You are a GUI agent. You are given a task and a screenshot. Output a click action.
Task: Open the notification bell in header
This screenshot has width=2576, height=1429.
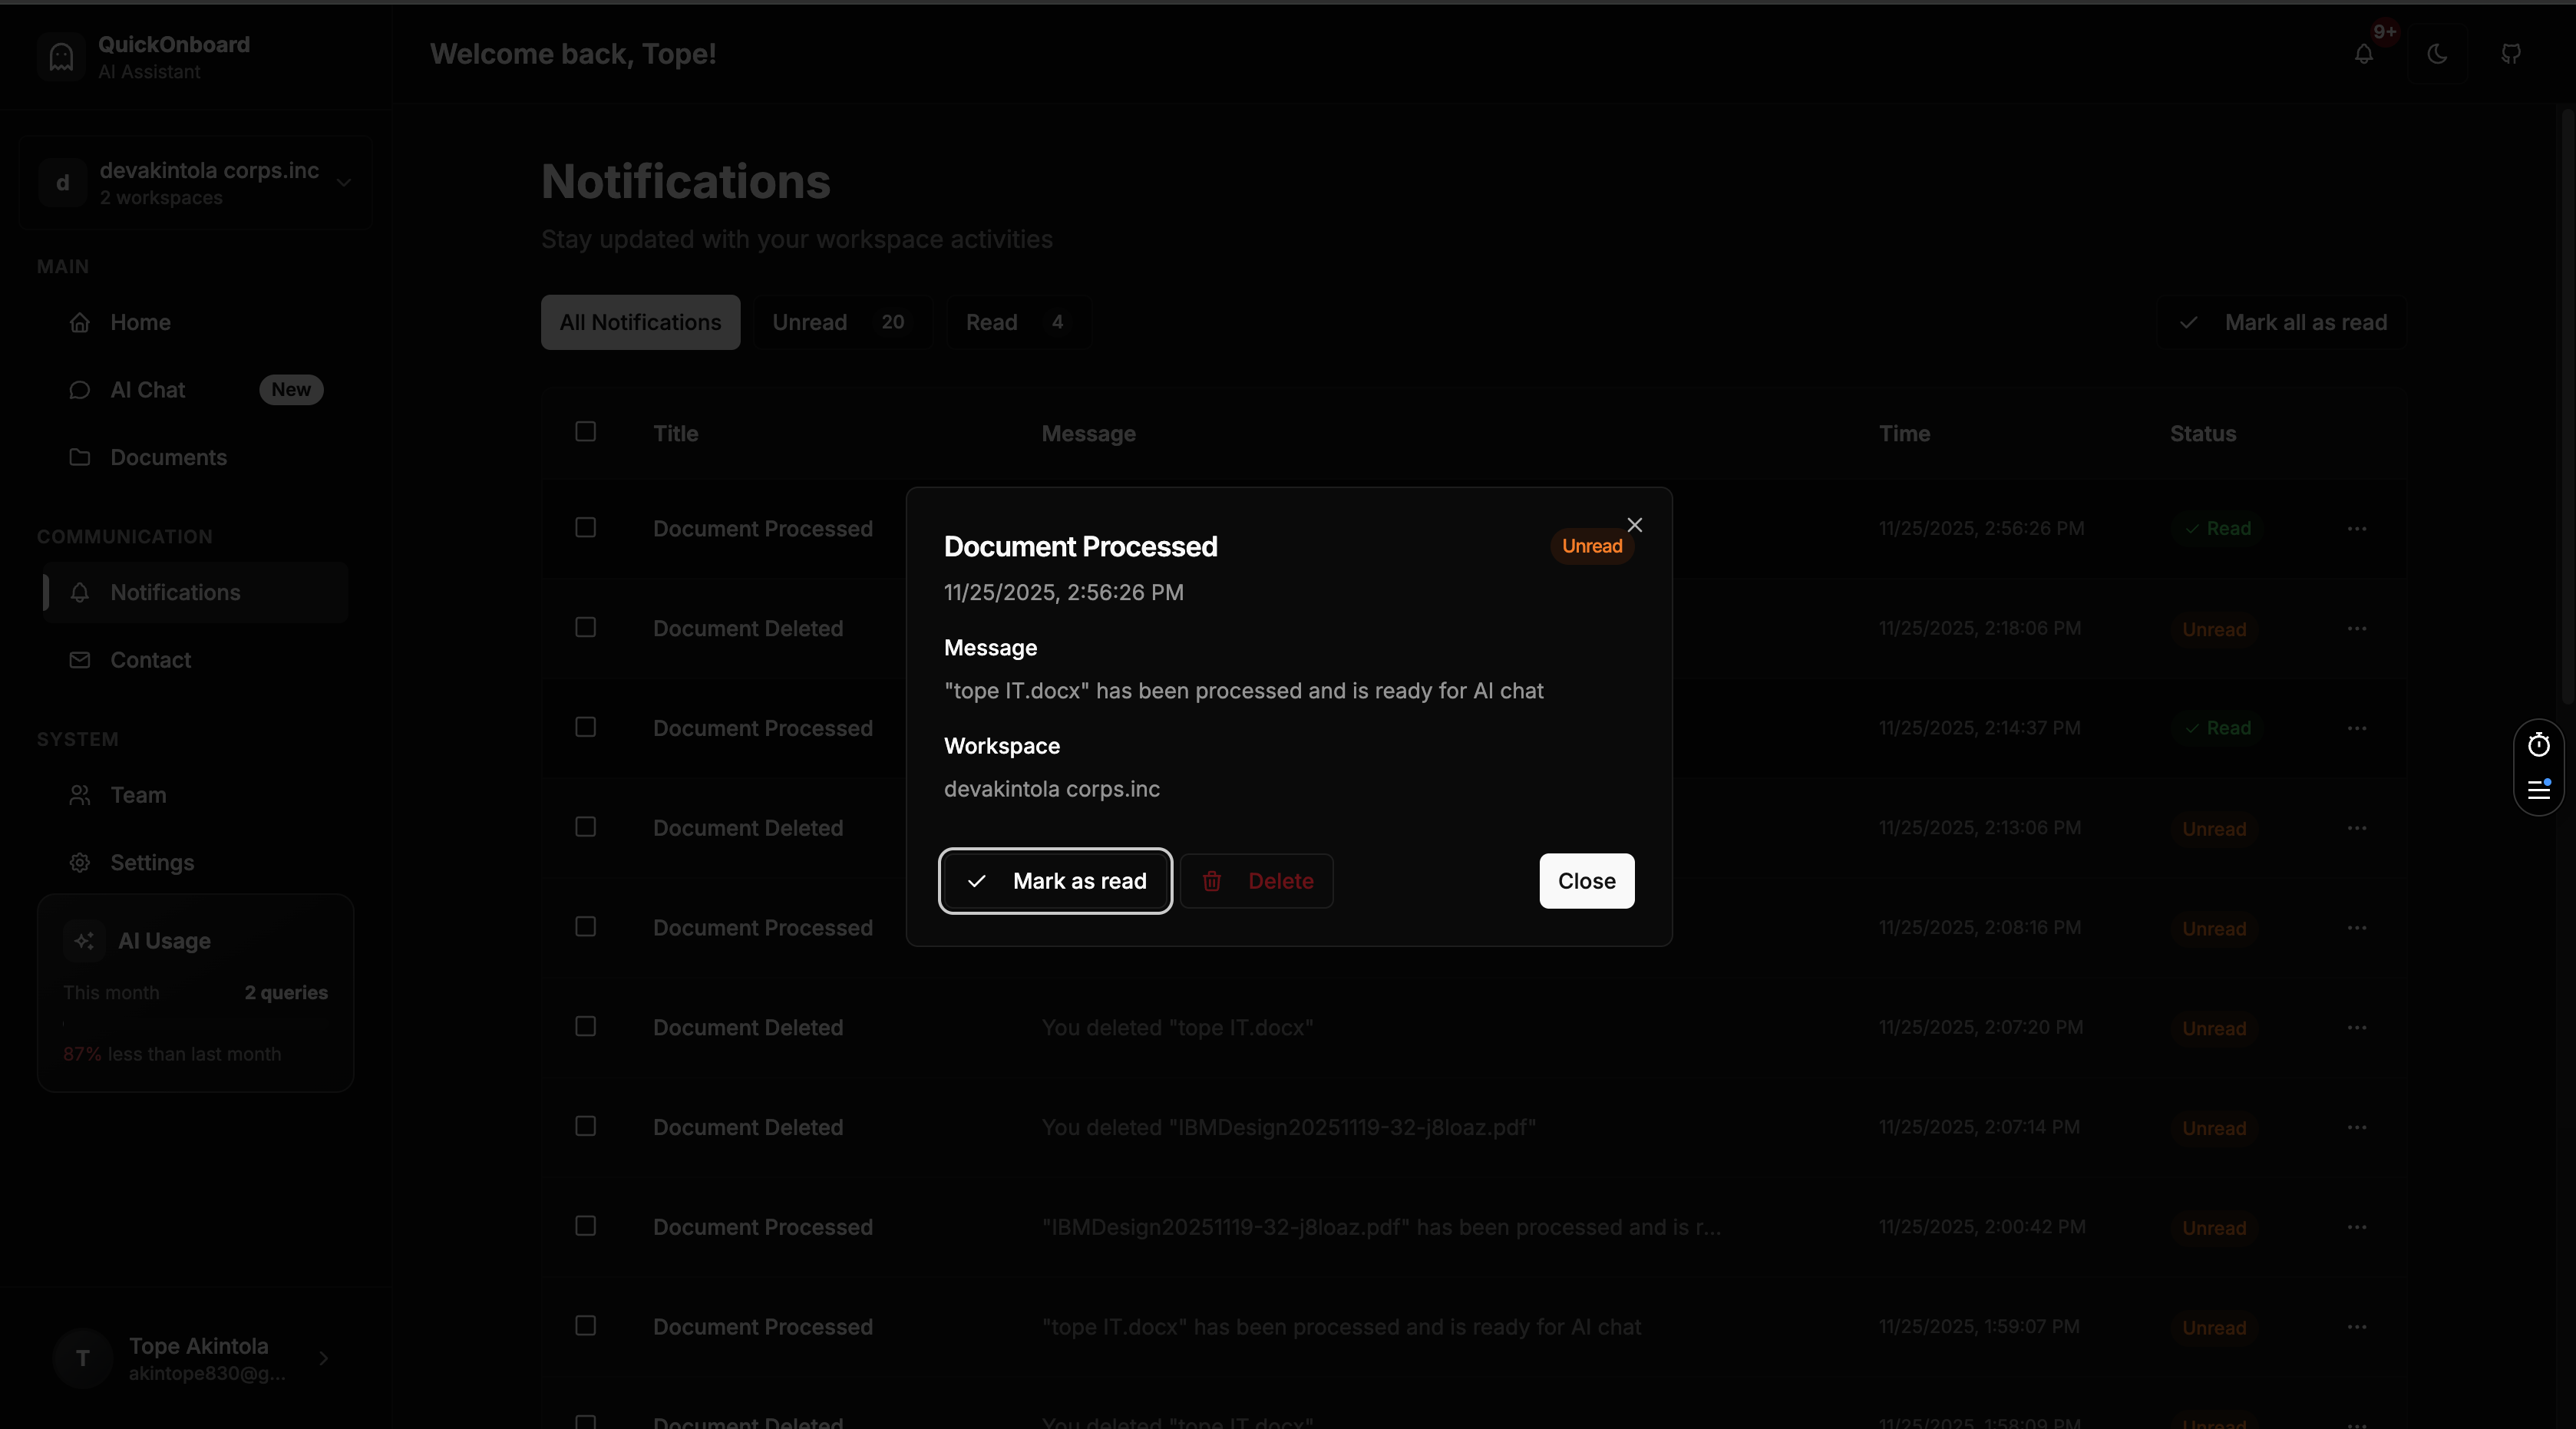coord(2363,54)
